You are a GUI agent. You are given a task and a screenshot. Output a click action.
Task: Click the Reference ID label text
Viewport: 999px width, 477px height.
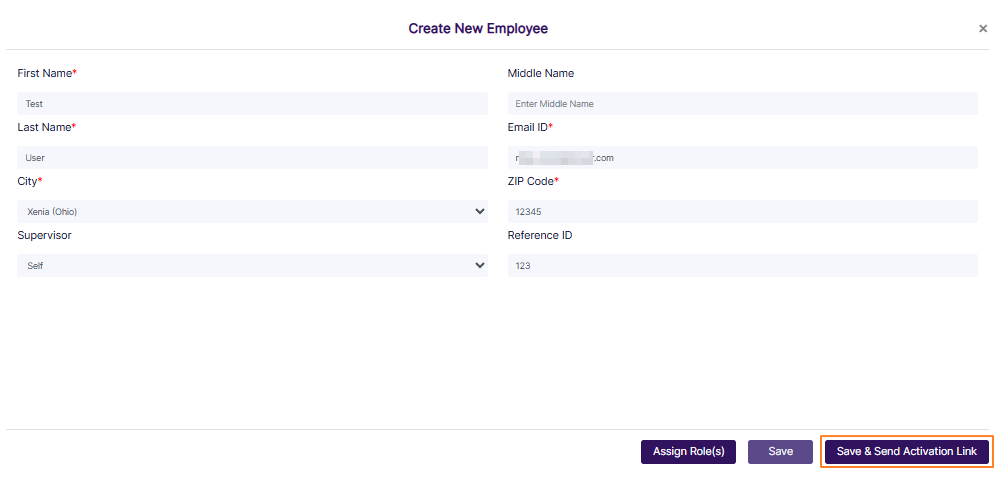(539, 236)
